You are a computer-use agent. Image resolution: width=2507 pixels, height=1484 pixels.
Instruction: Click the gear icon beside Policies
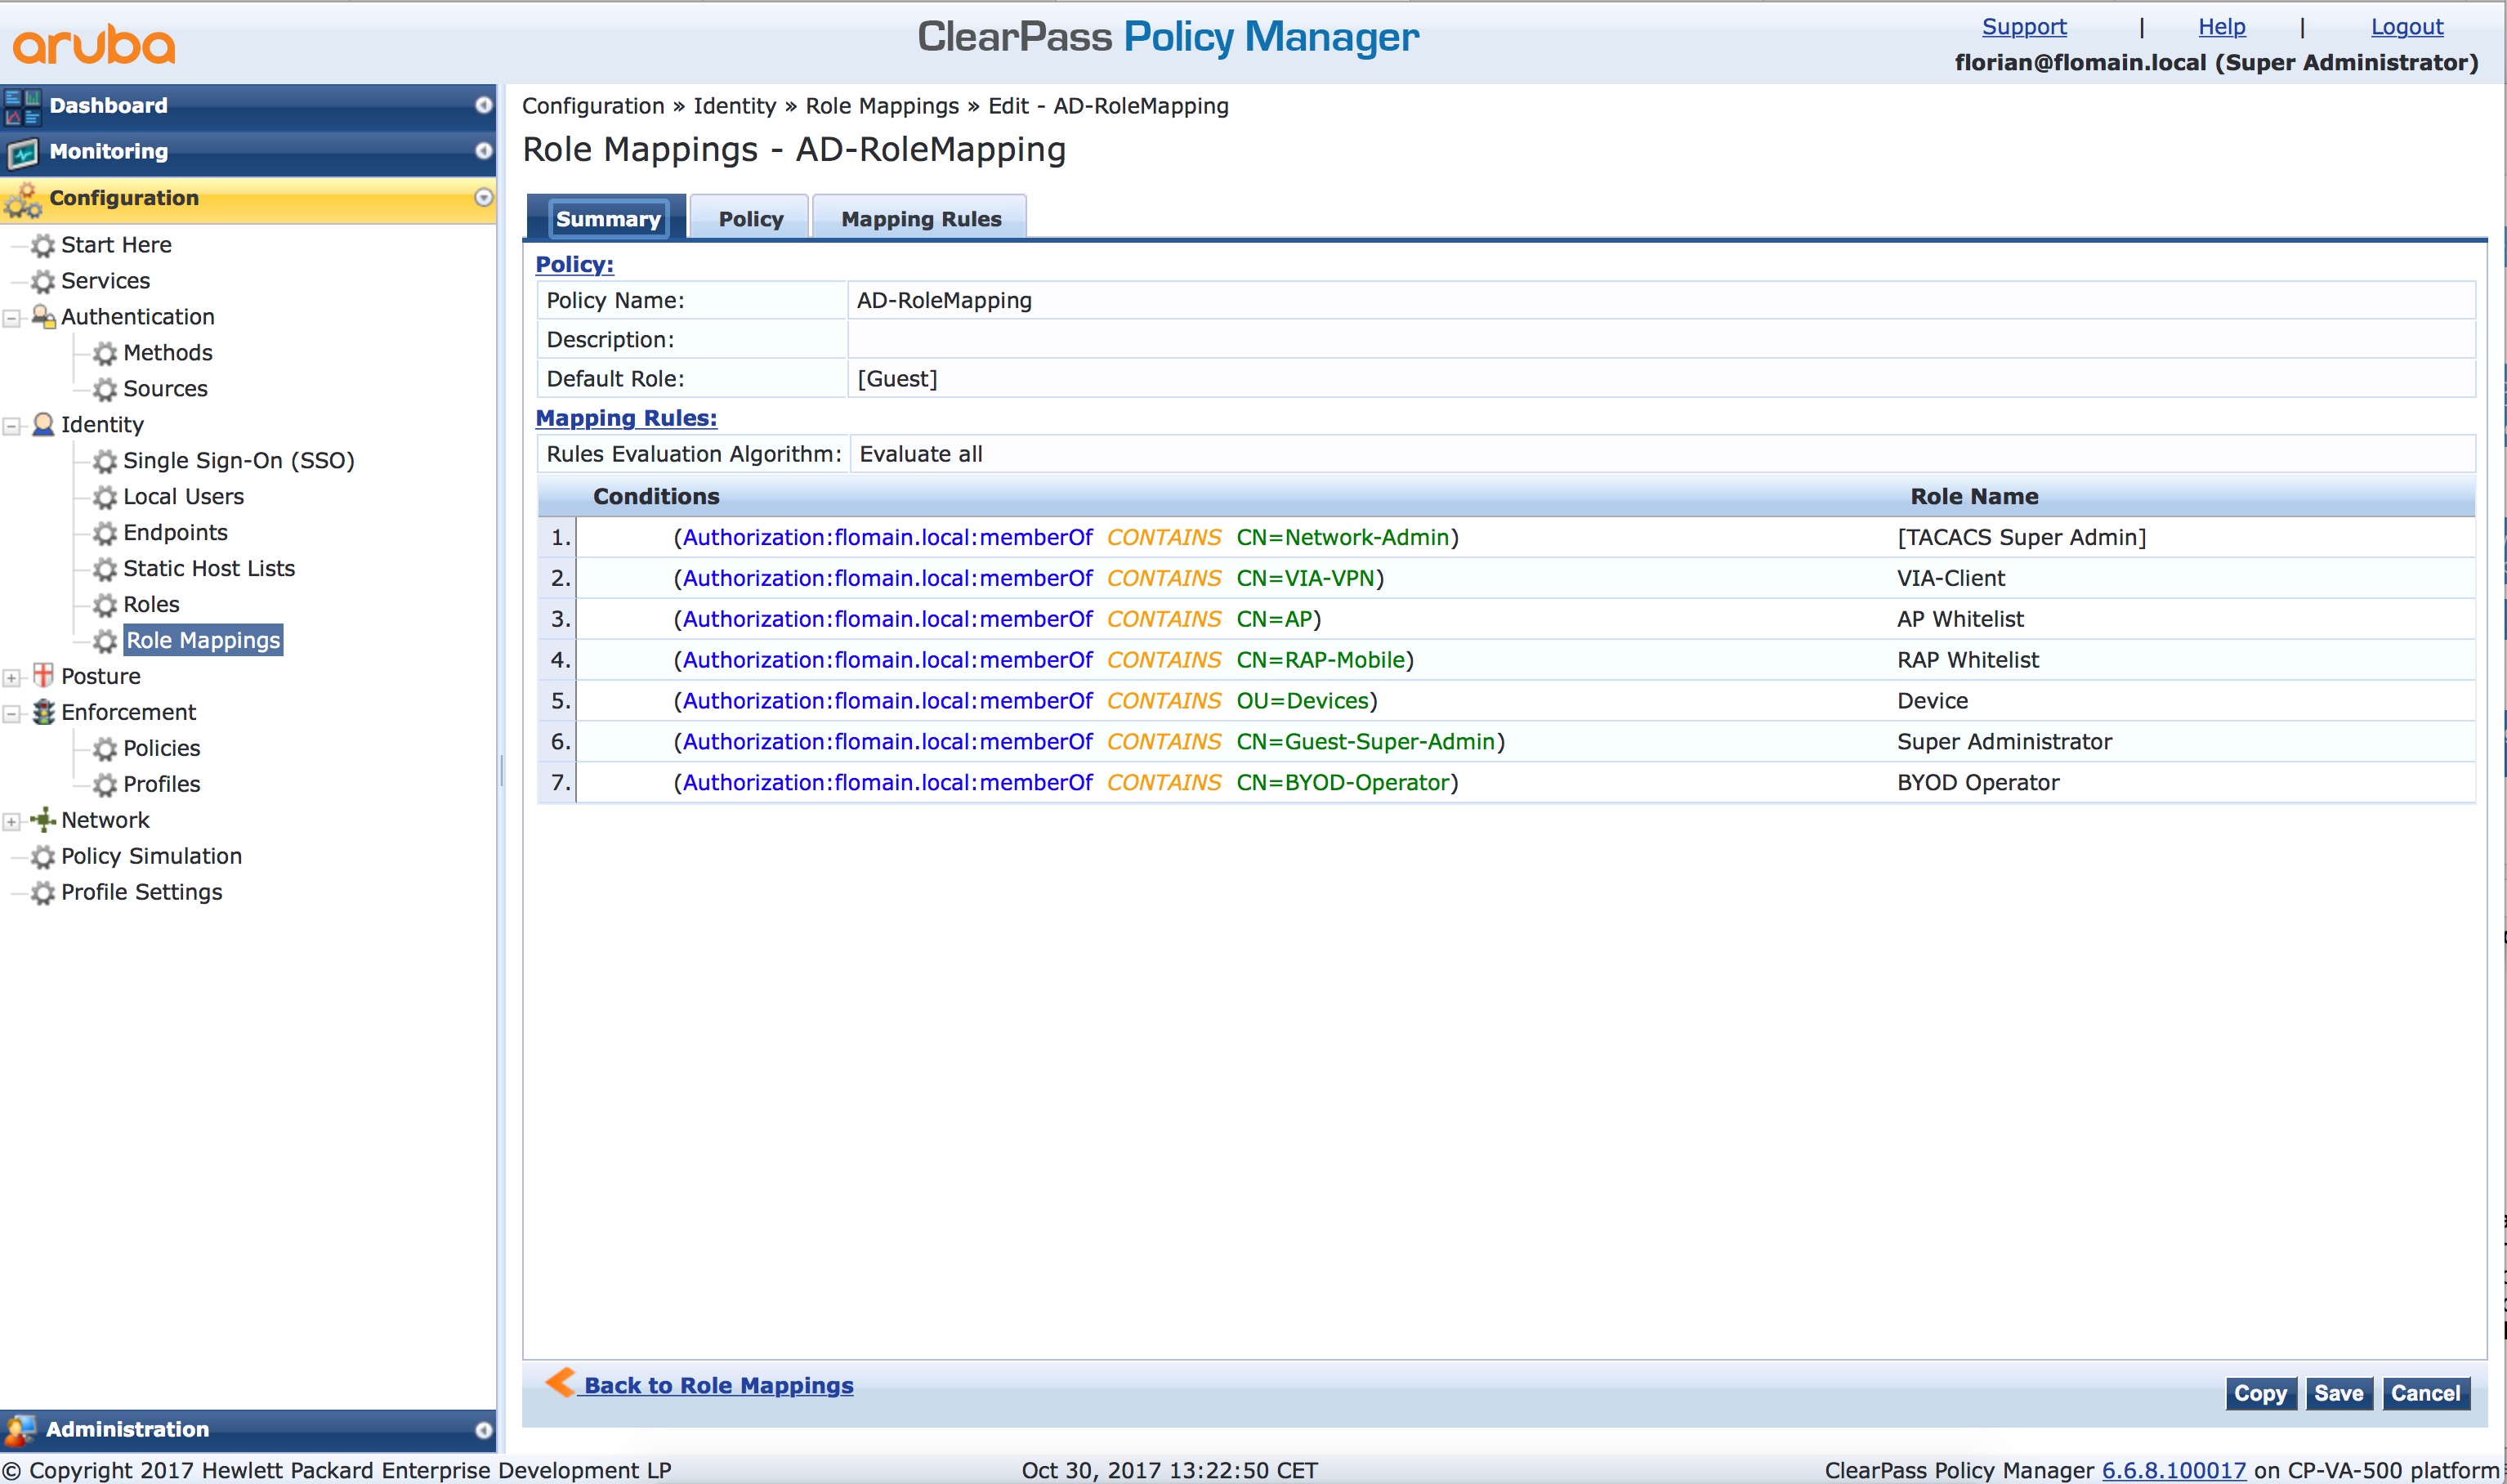coord(105,749)
